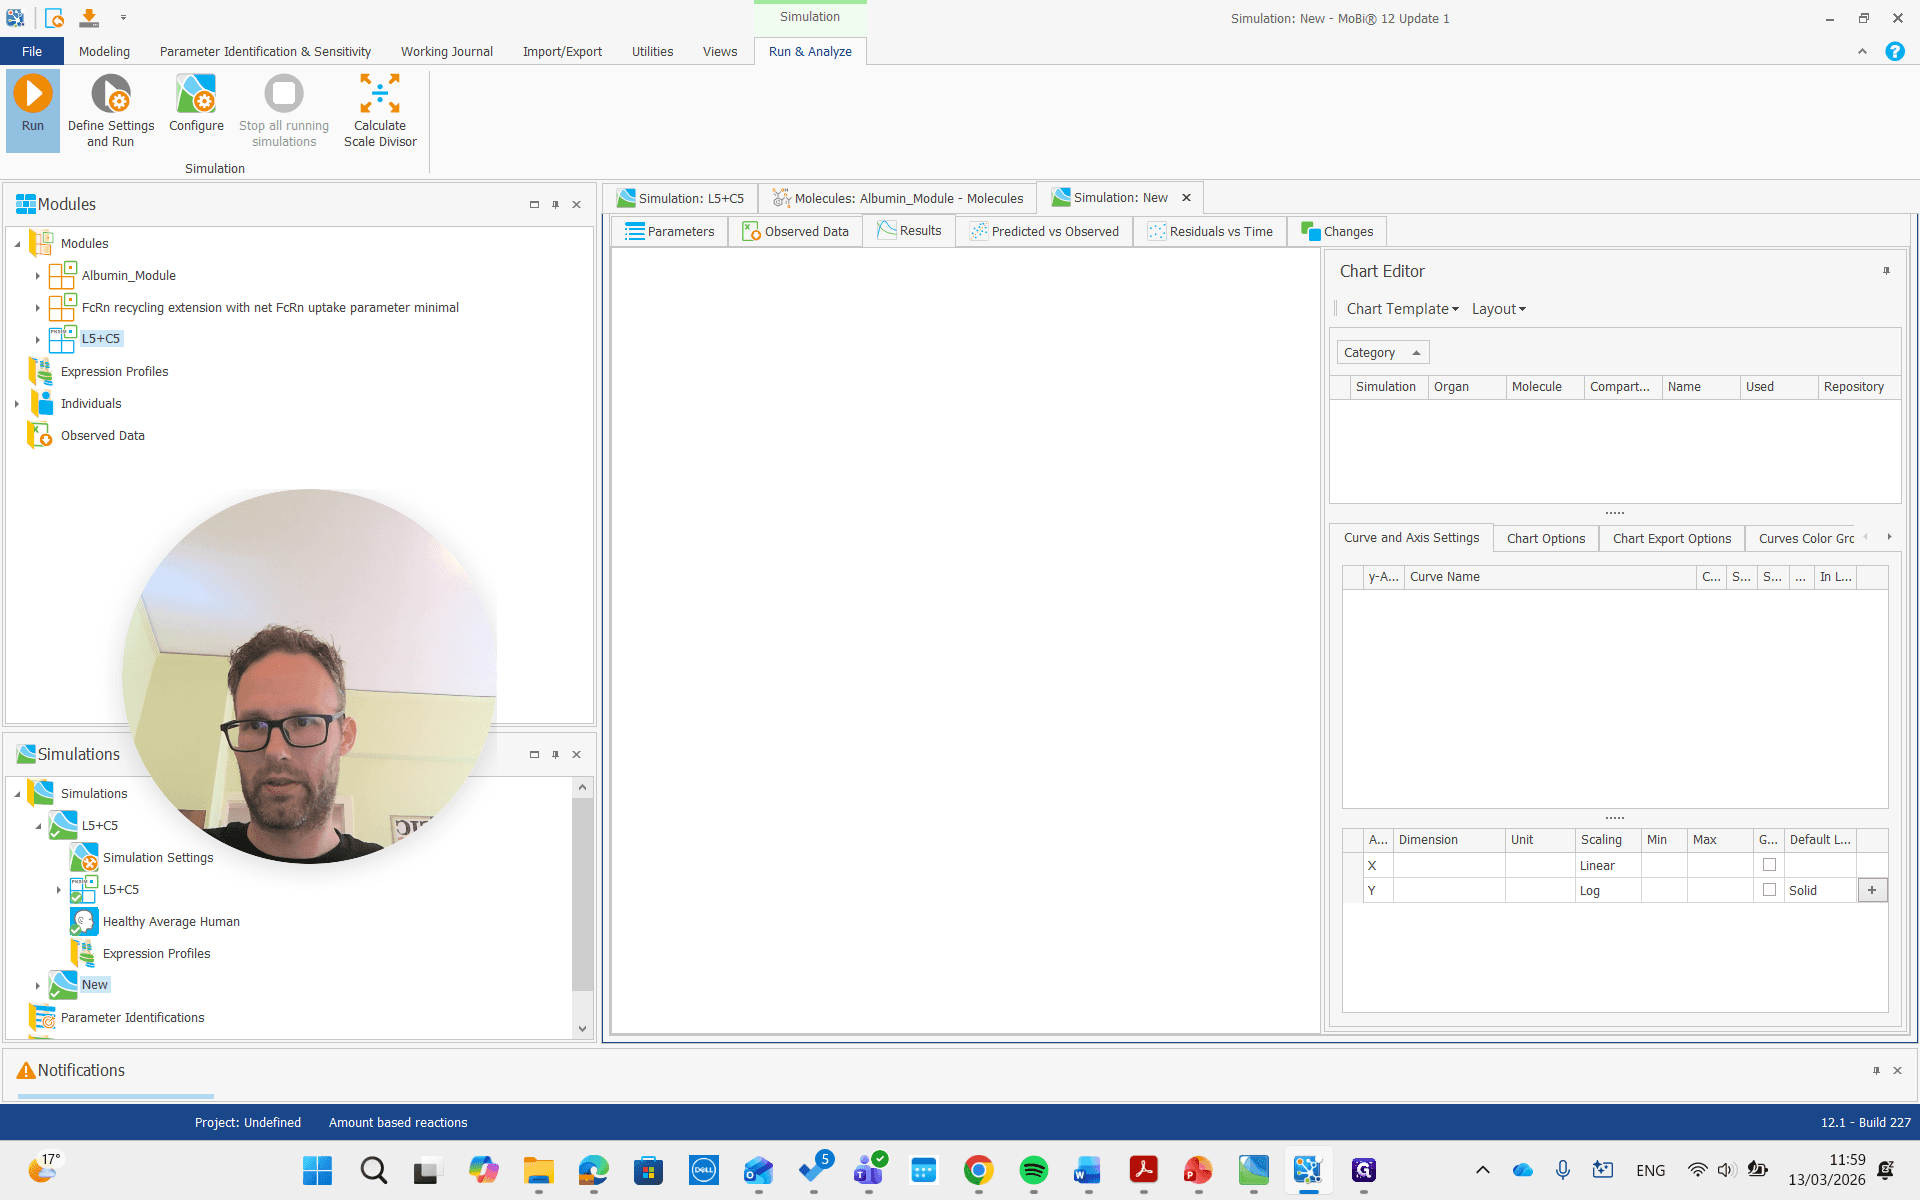
Task: Collapse the Simulations root node
Action: [x=17, y=794]
